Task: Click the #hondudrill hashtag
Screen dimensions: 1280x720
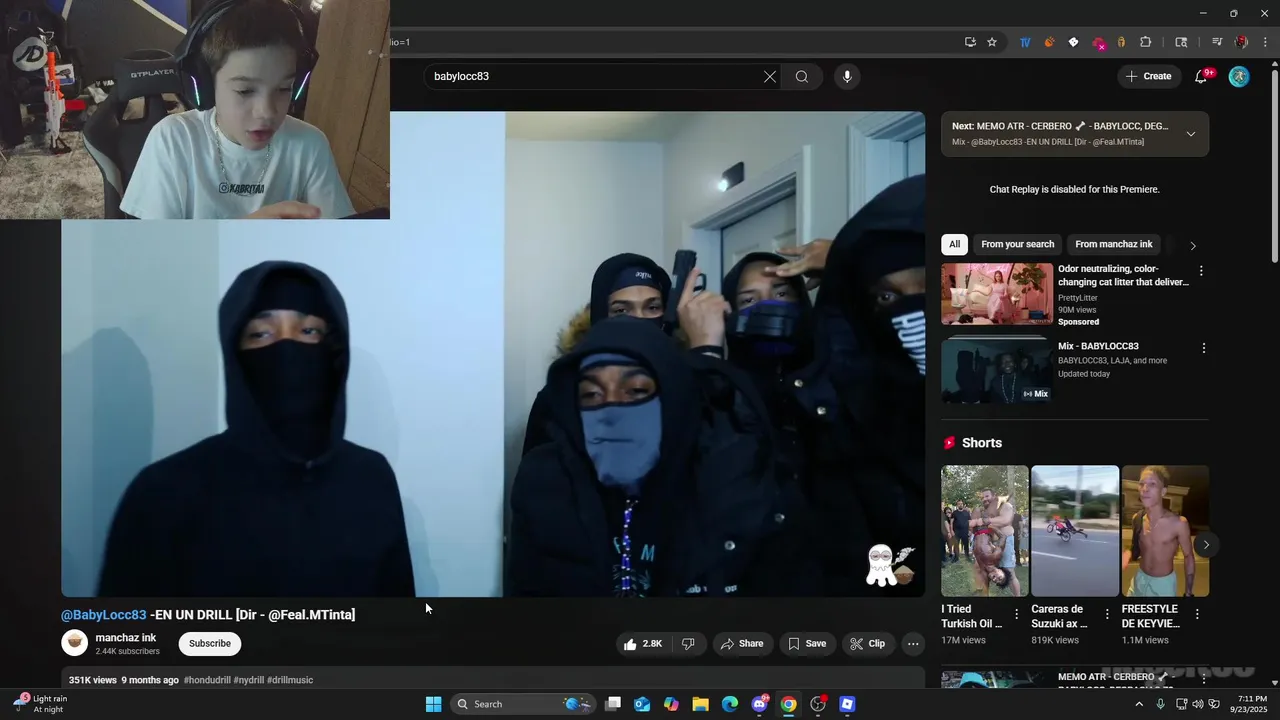Action: (207, 680)
